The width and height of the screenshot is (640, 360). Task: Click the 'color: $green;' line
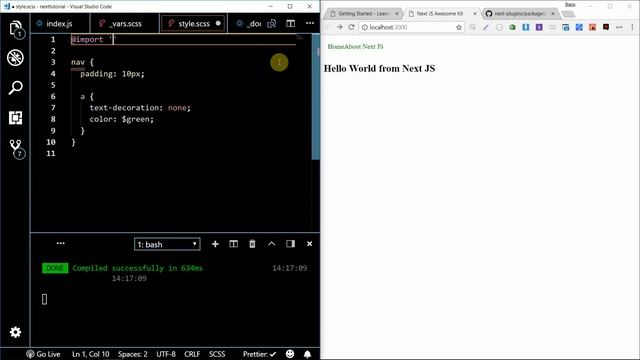coord(122,119)
